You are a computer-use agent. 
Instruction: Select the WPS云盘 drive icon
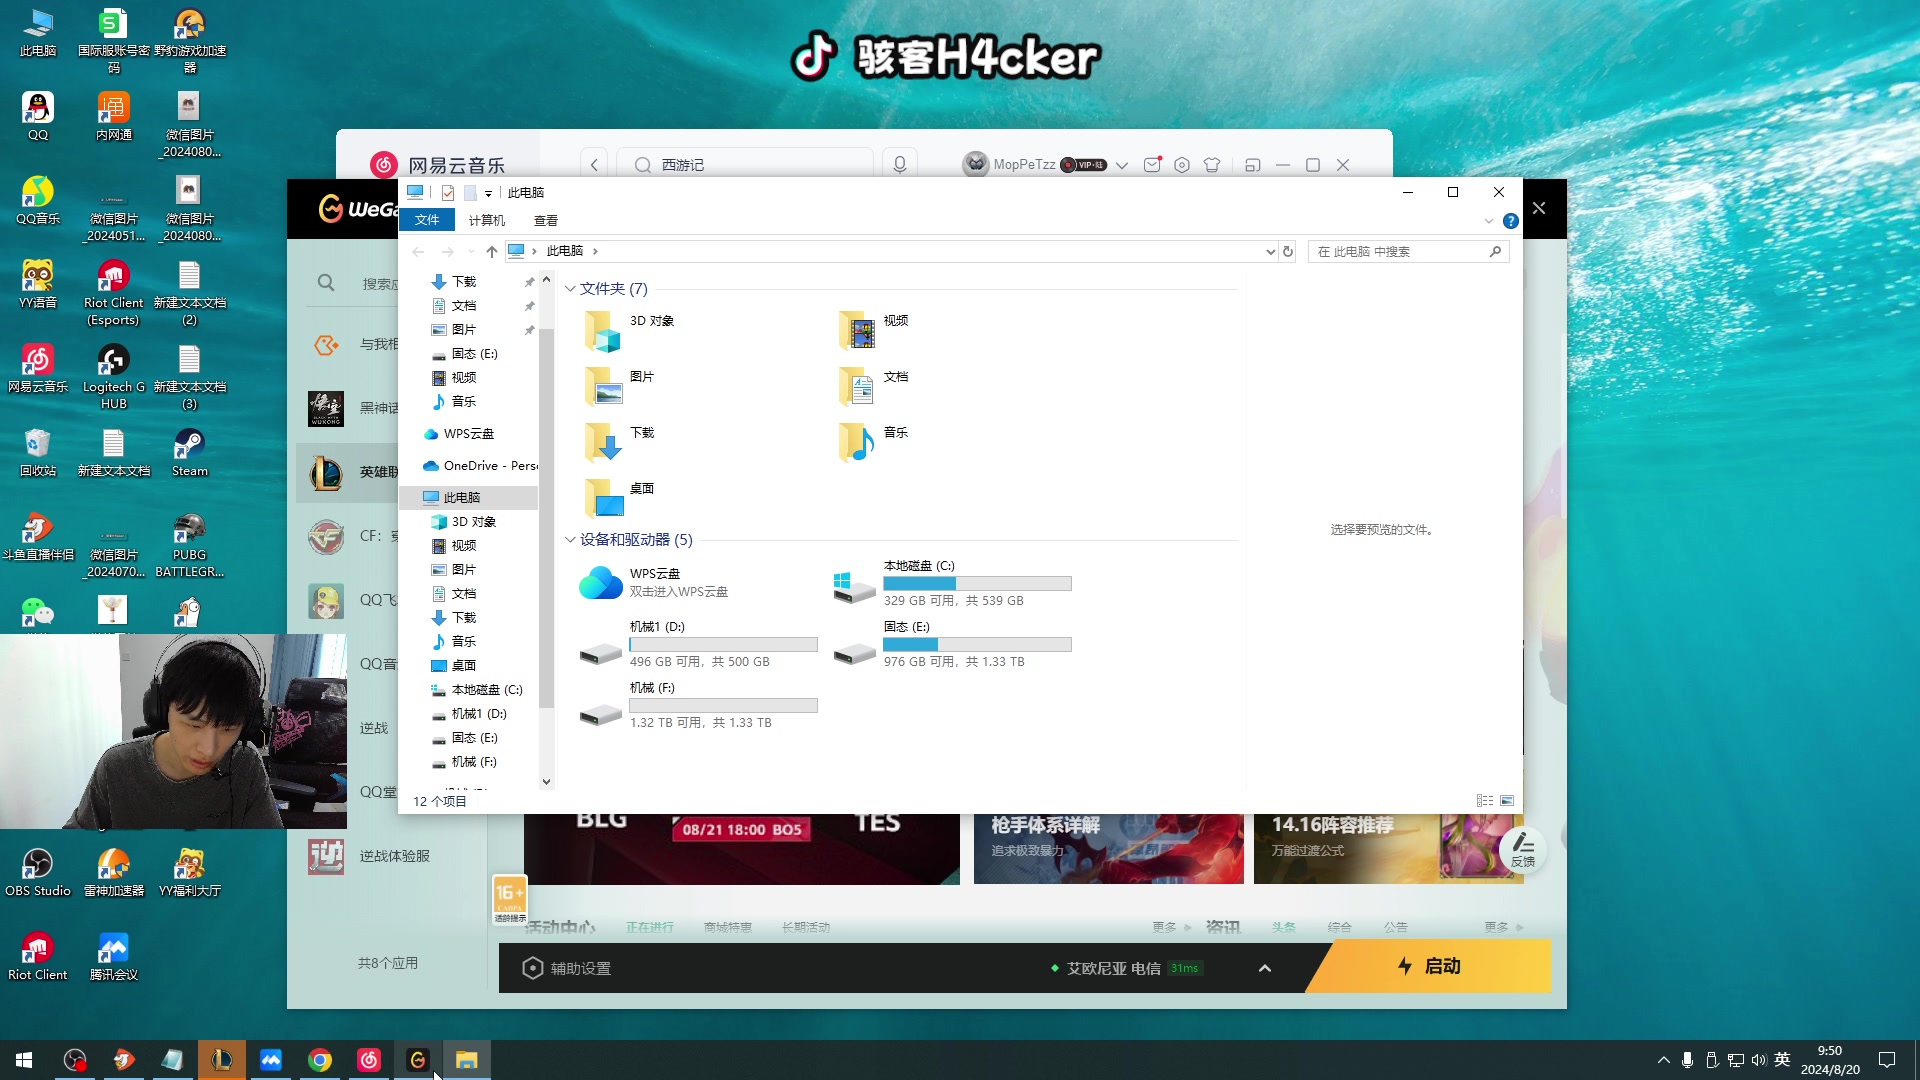coord(601,582)
